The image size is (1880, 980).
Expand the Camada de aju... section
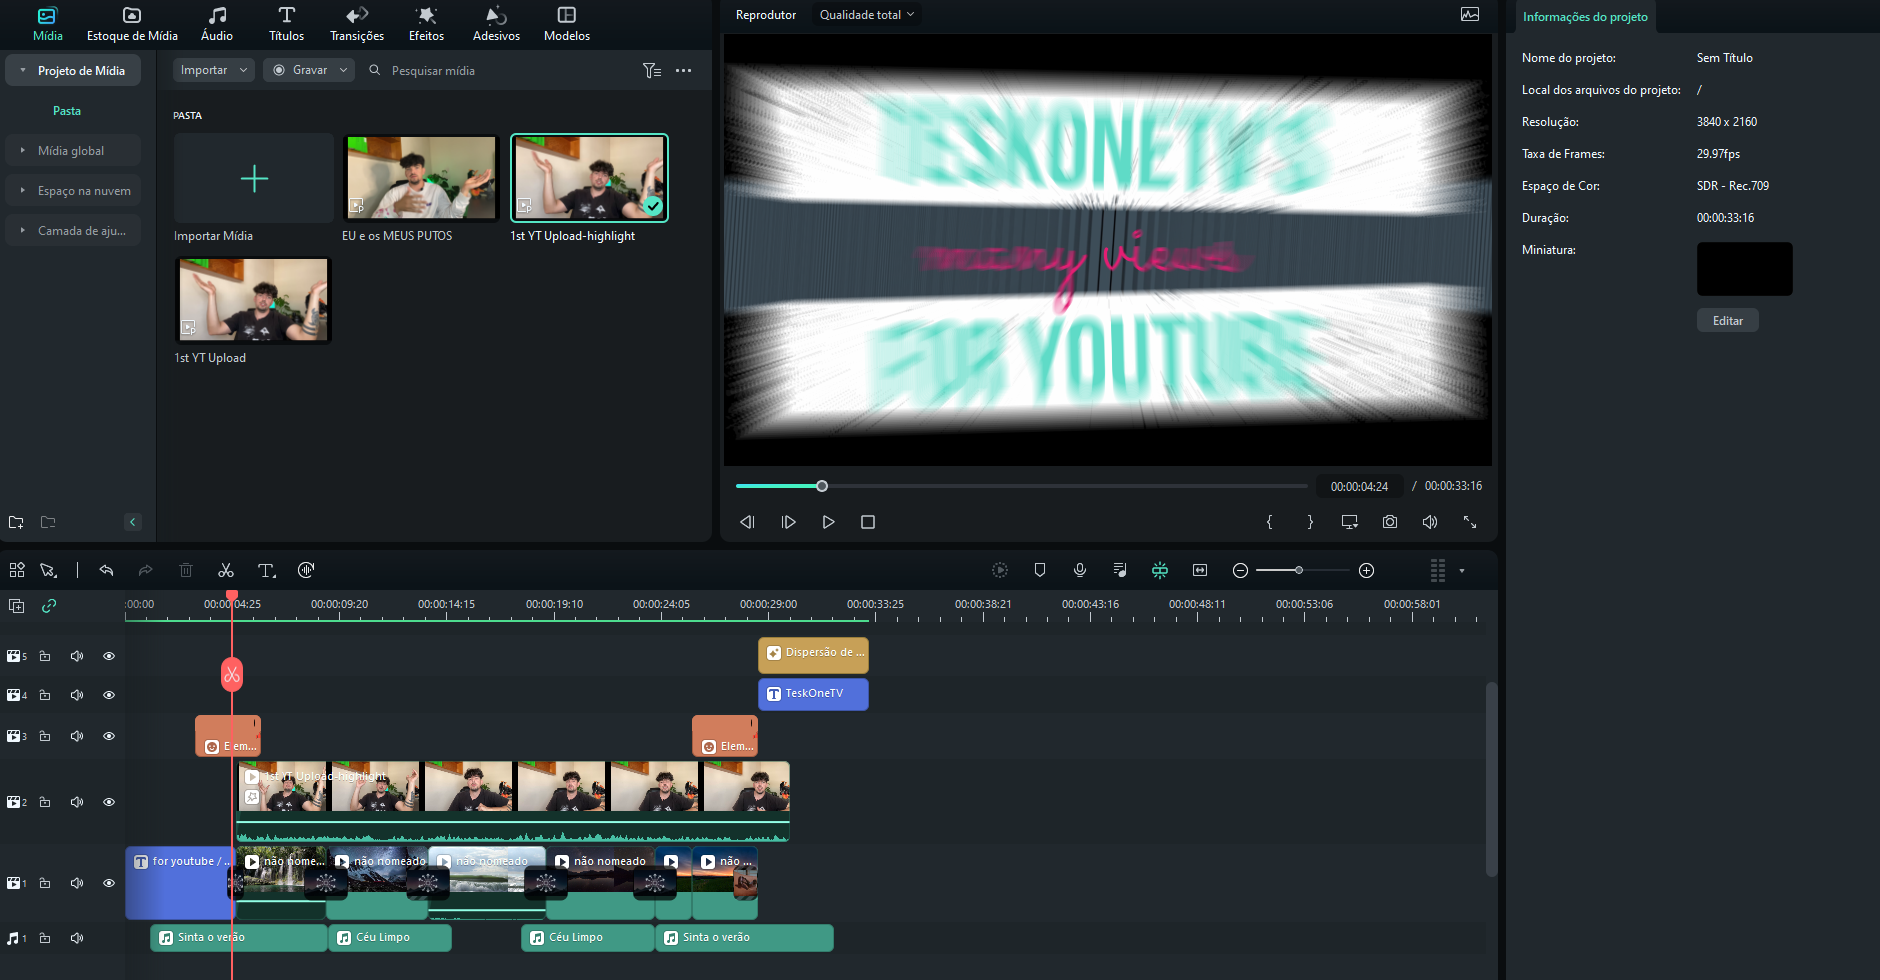point(23,231)
